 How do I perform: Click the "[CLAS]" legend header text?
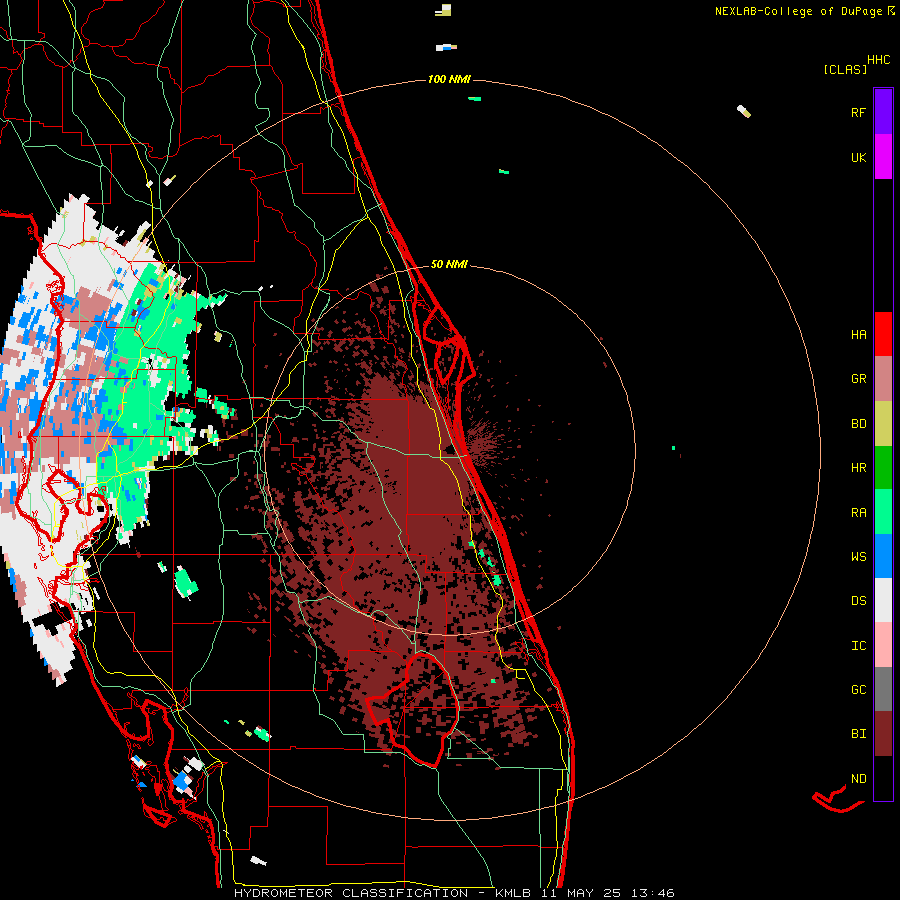click(x=845, y=69)
